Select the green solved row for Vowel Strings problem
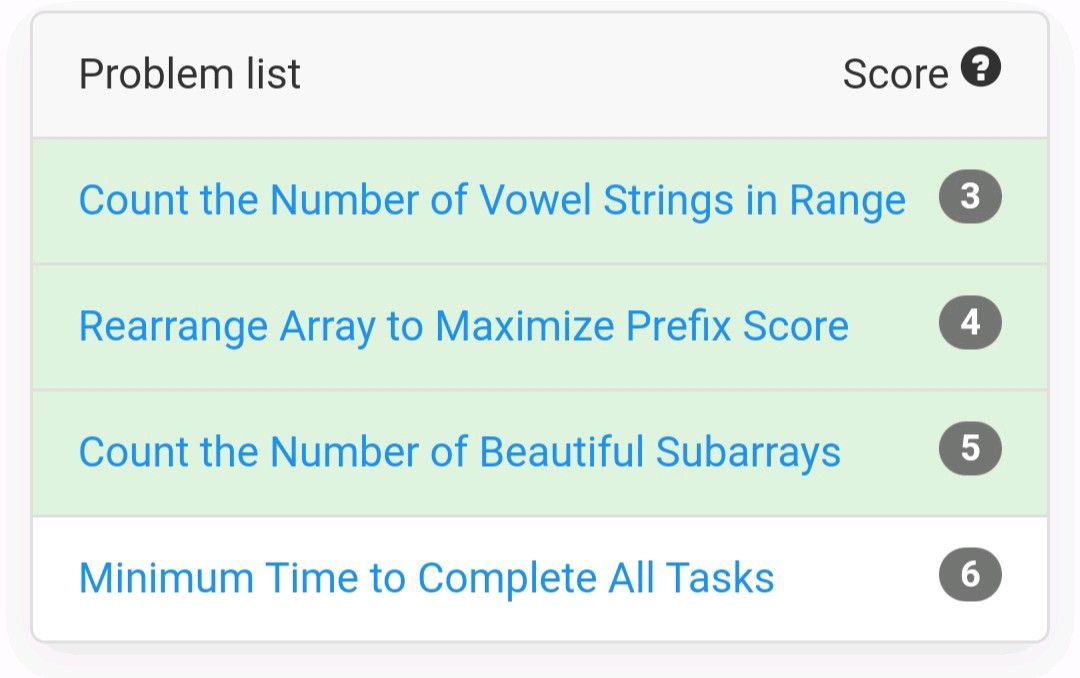 pos(540,201)
